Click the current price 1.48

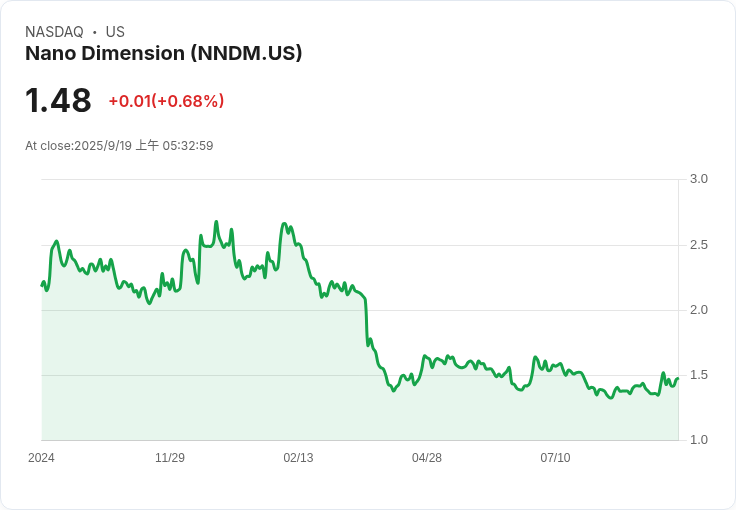[x=58, y=100]
